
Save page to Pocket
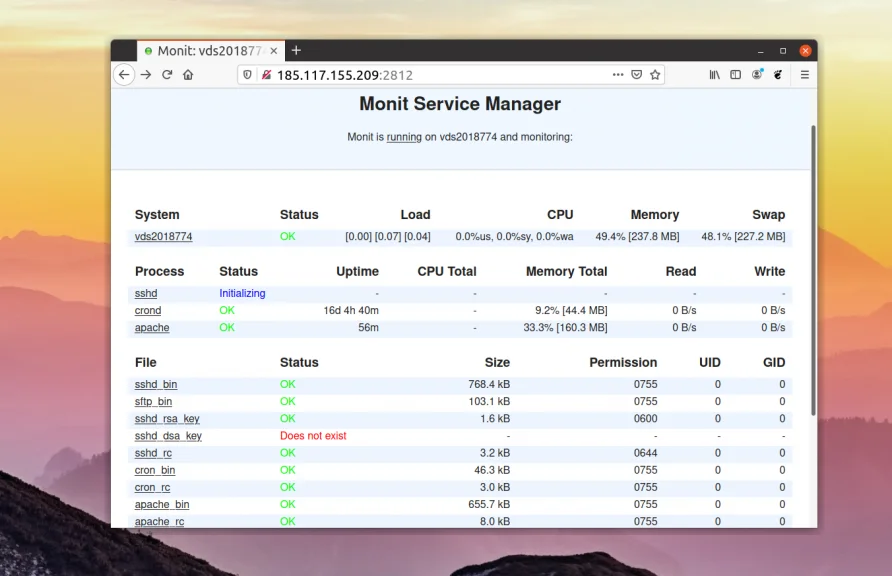tap(636, 75)
